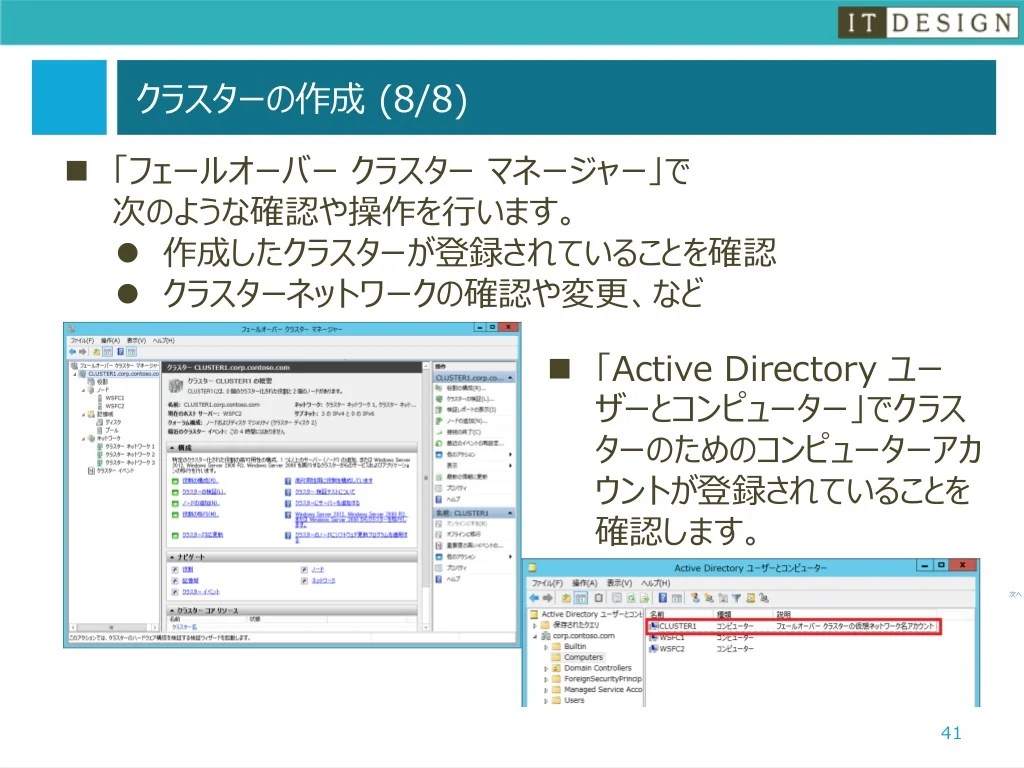Viewport: 1024px width, 768px height.
Task: Click WSFC2 computer icon in Active Directory list
Action: [x=653, y=648]
